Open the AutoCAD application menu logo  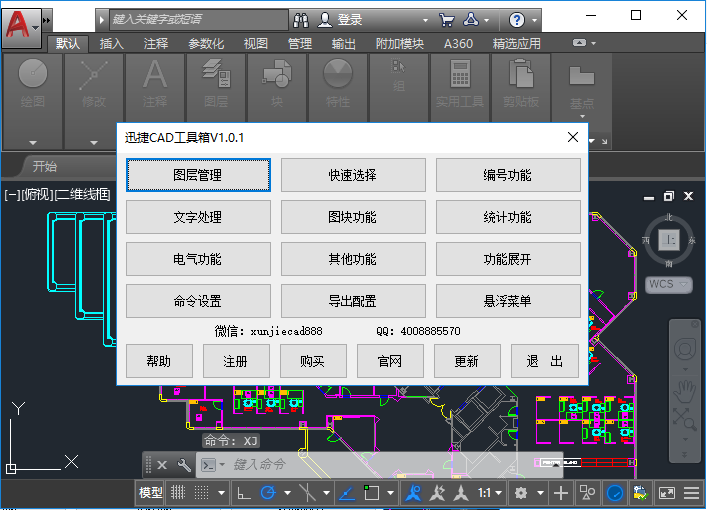[21, 27]
